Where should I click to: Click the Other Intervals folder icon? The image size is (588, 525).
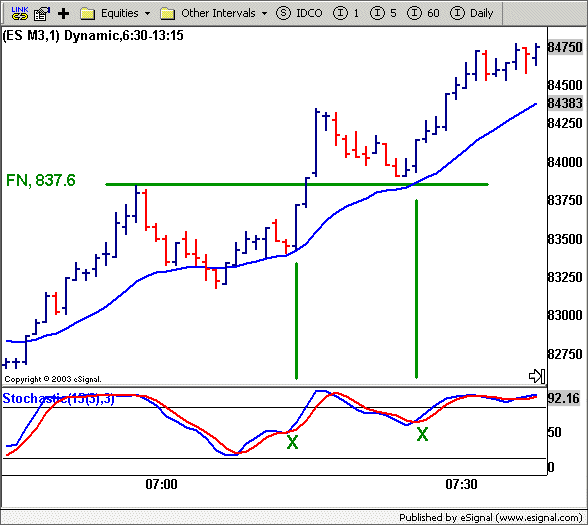168,14
